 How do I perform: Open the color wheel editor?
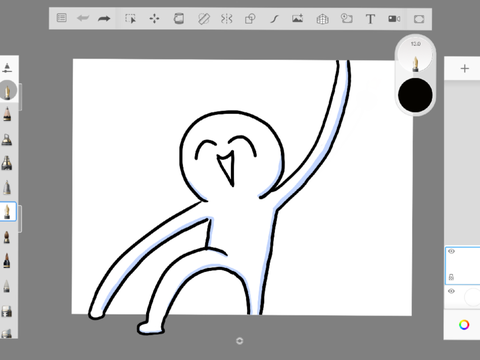[464, 325]
